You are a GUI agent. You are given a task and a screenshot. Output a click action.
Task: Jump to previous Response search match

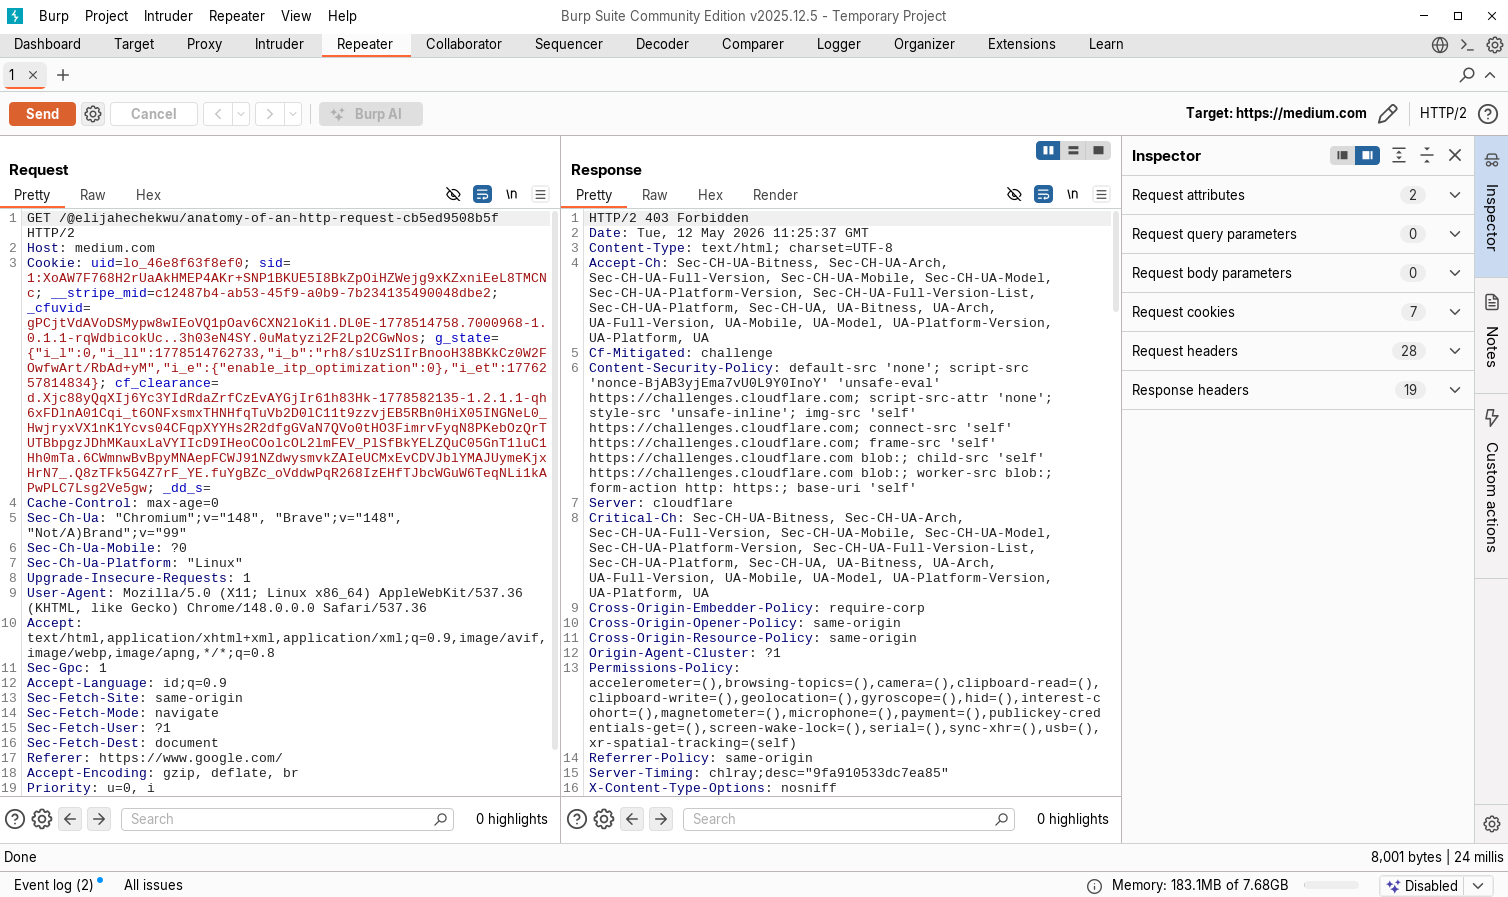point(632,819)
